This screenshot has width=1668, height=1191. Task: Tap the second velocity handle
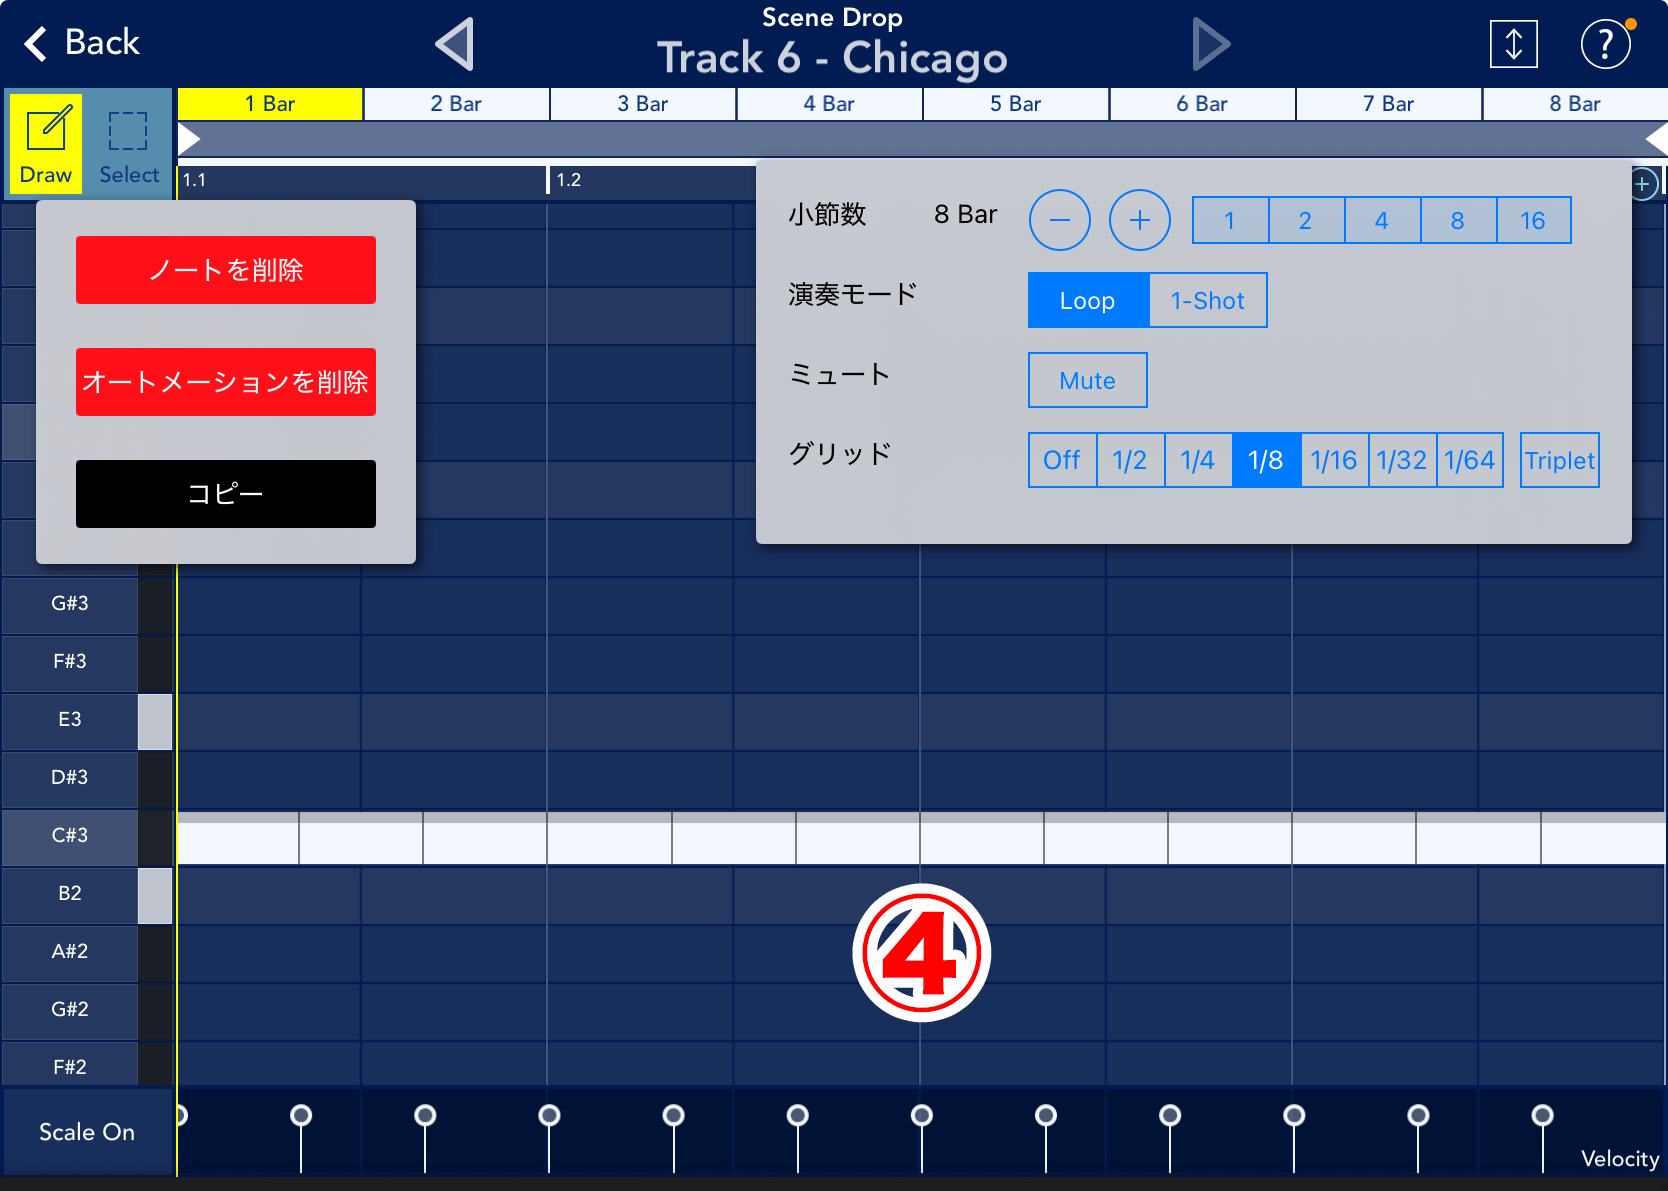(301, 1115)
